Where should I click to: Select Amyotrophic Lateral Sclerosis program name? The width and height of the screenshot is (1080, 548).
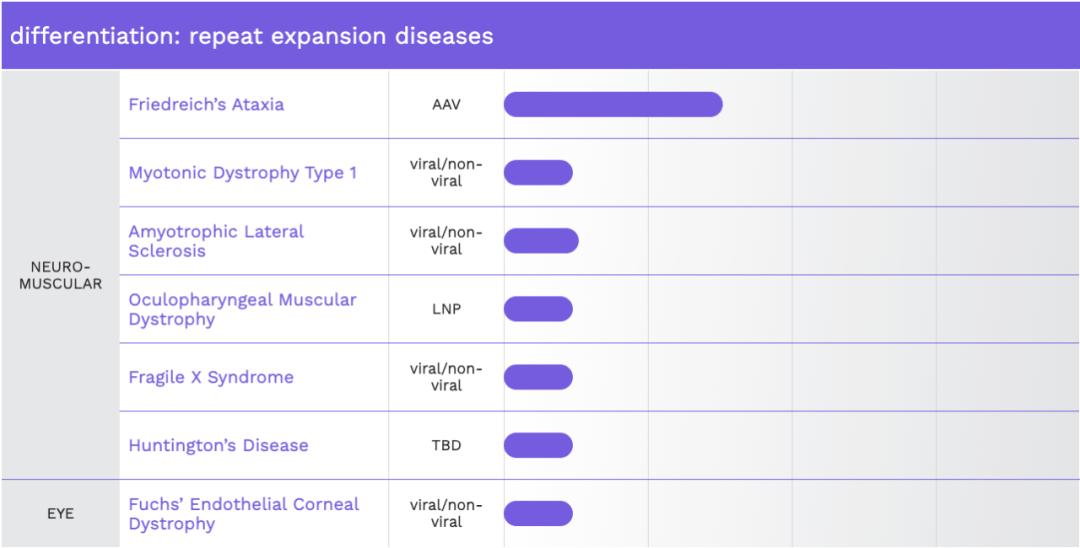pos(216,241)
